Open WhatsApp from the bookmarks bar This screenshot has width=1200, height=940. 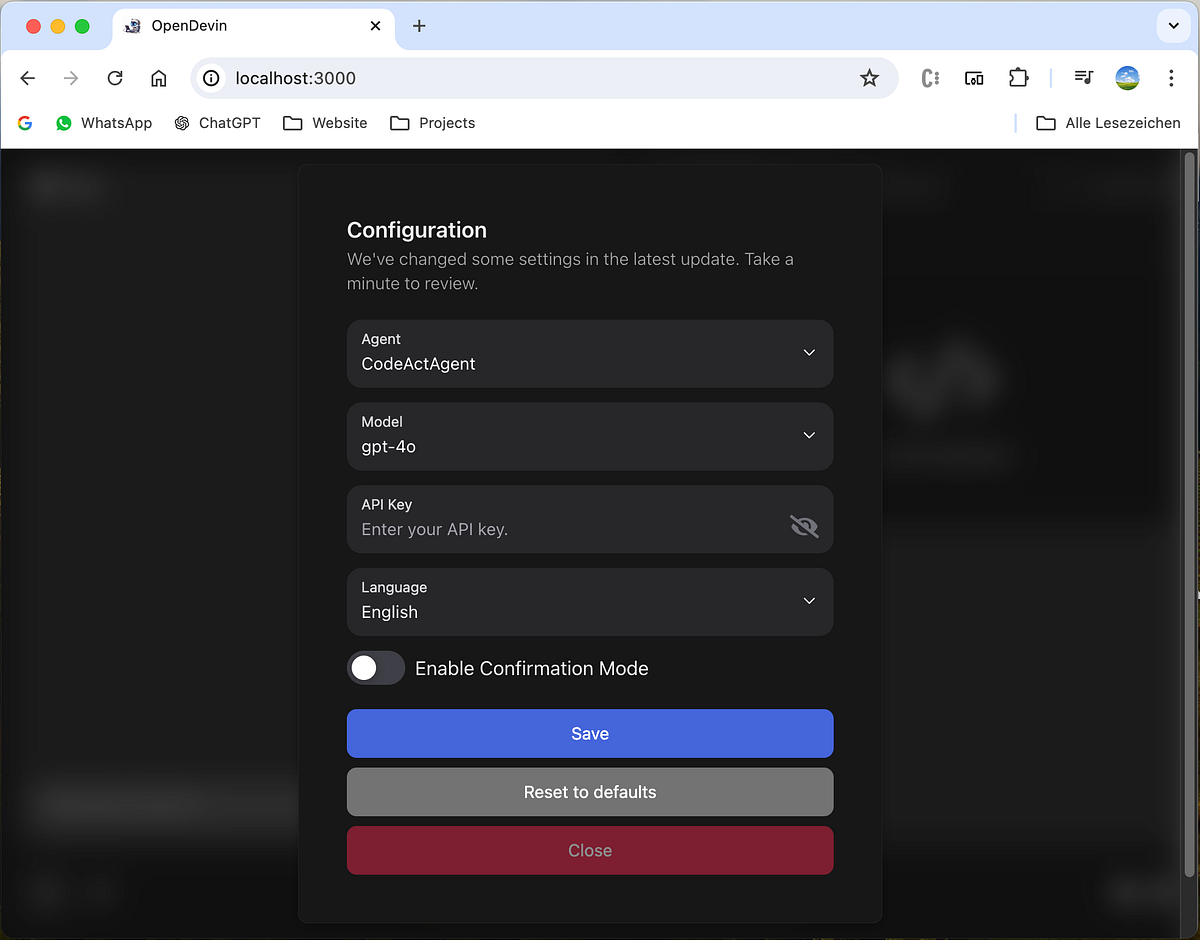[102, 122]
